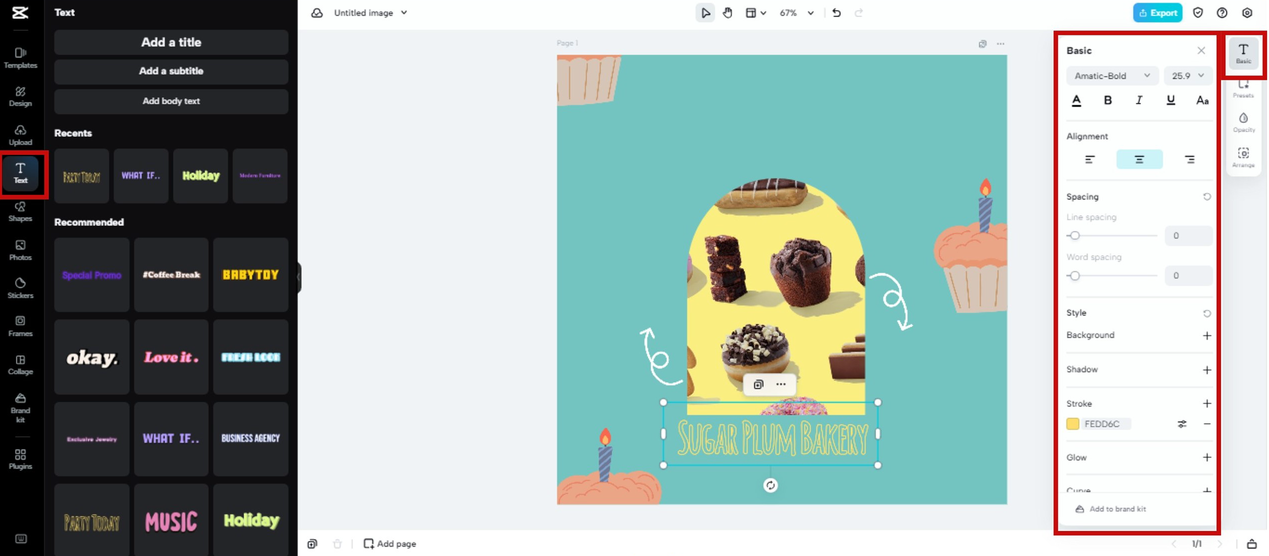The height and width of the screenshot is (556, 1269).
Task: Open the Stickers sidebar panel
Action: pyautogui.click(x=20, y=288)
